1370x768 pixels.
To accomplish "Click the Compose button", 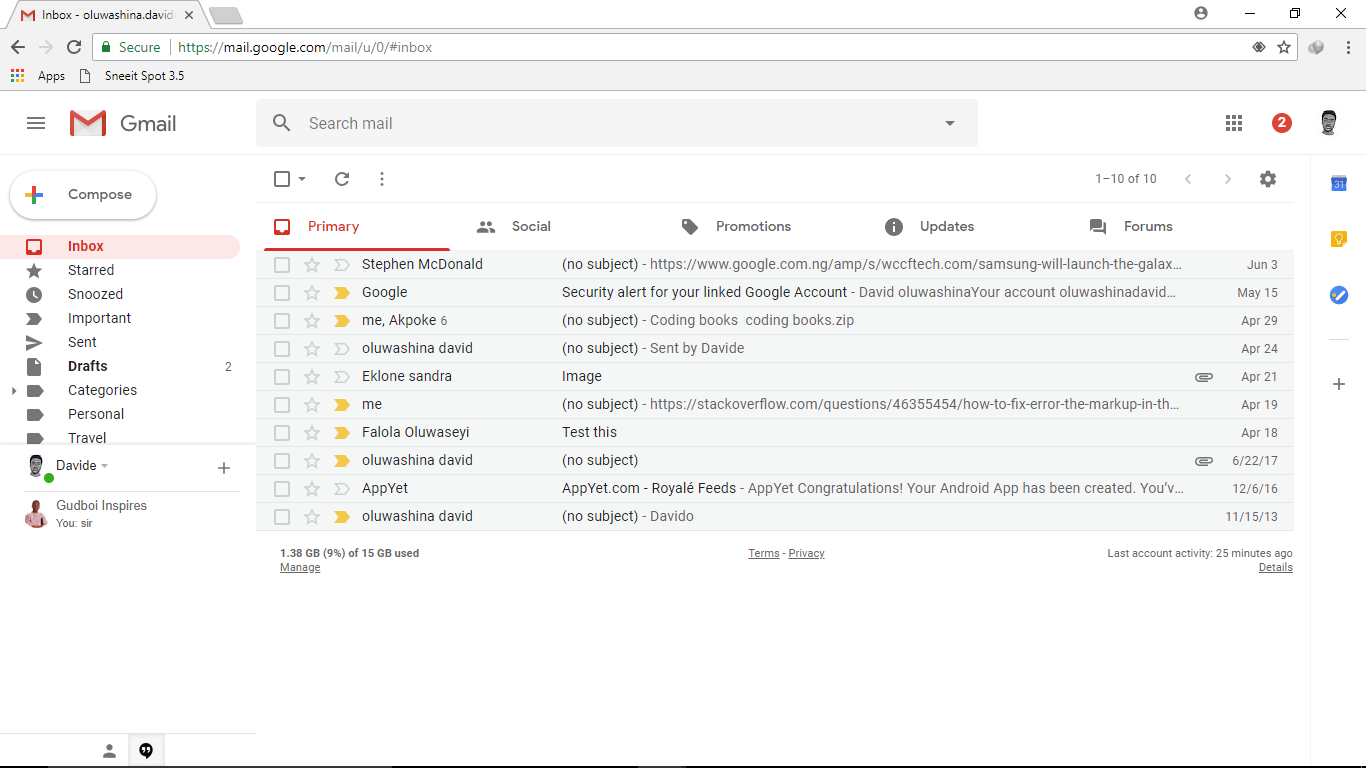I will coord(83,195).
